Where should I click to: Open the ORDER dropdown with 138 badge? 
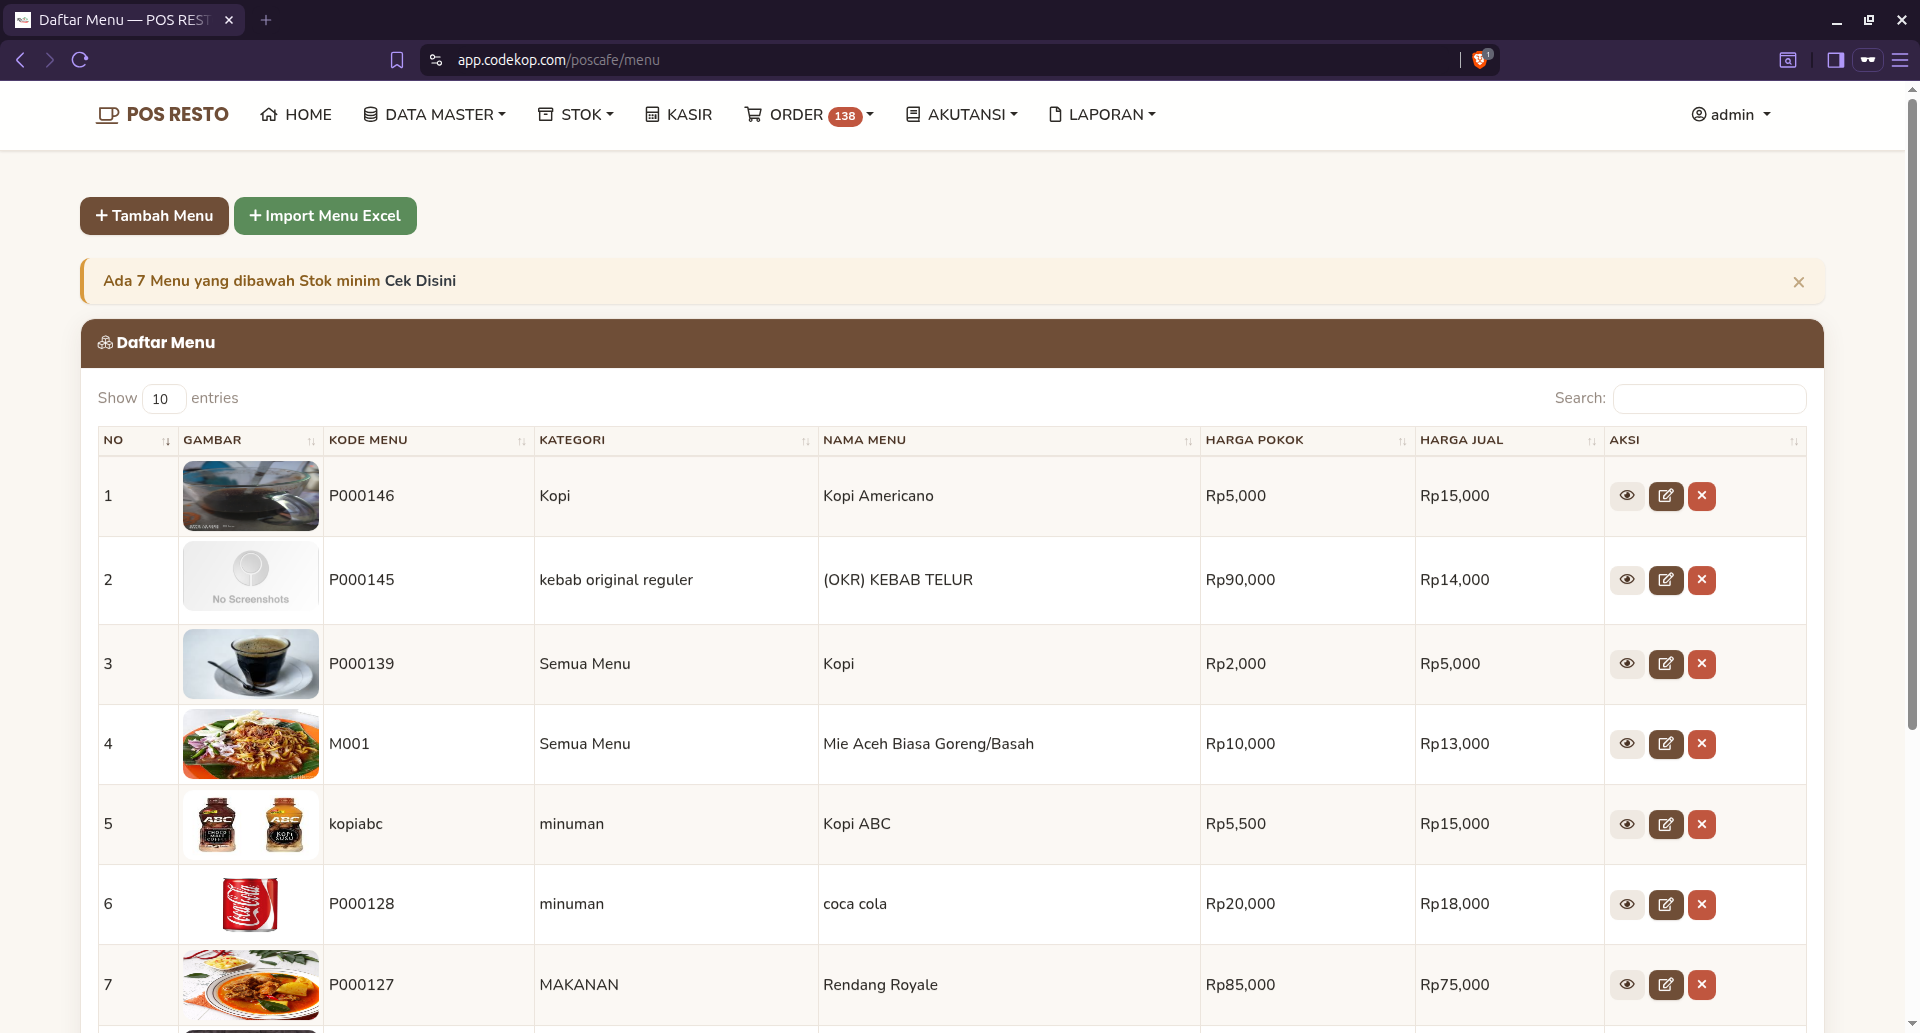click(809, 115)
